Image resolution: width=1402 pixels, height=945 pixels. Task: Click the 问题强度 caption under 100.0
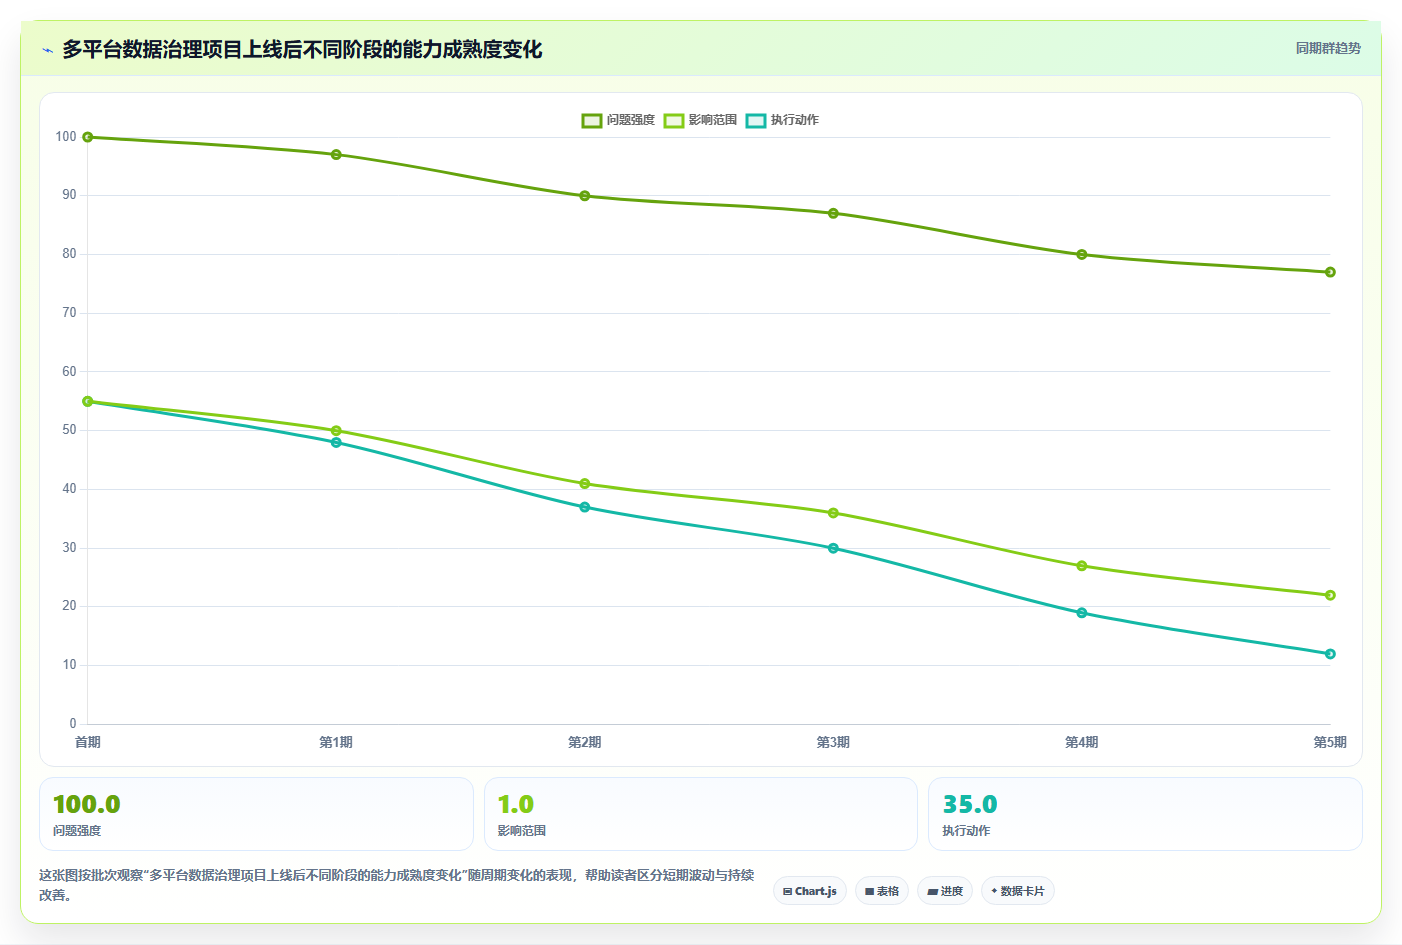click(x=77, y=831)
